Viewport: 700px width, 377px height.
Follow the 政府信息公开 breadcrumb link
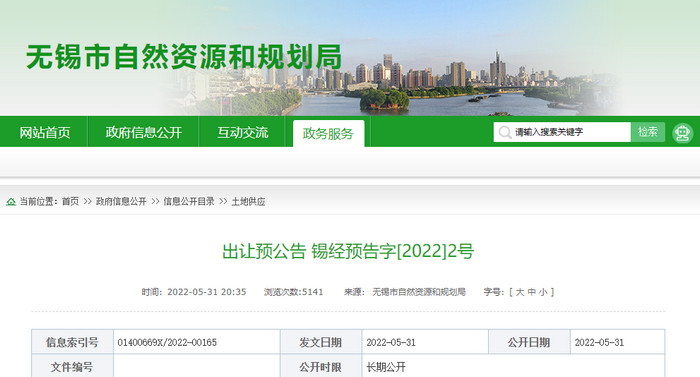tap(121, 201)
